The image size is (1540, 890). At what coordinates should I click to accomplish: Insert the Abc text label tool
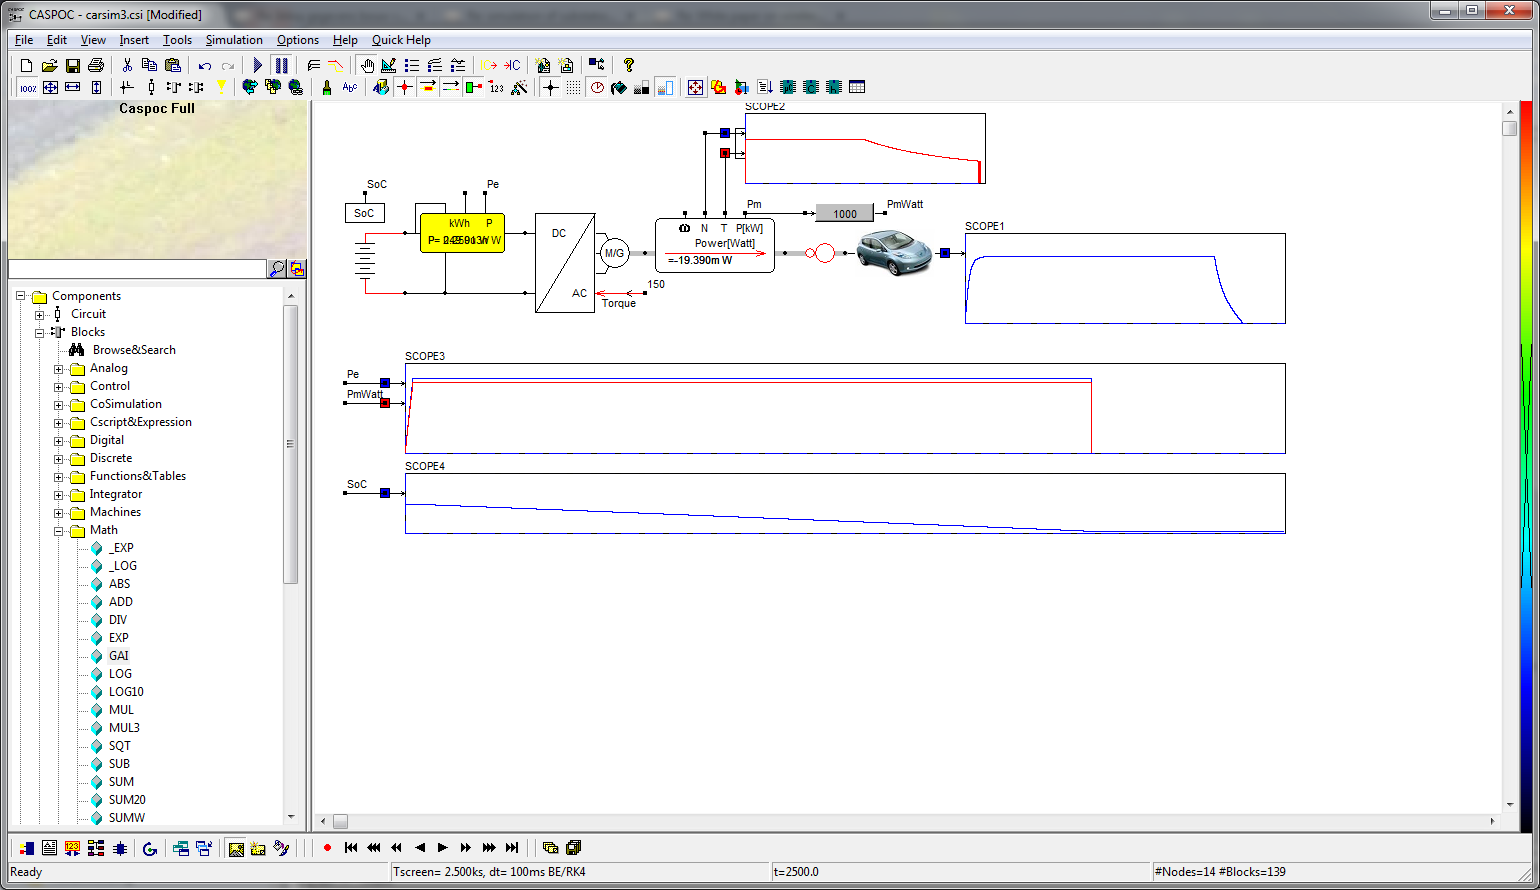[x=350, y=87]
